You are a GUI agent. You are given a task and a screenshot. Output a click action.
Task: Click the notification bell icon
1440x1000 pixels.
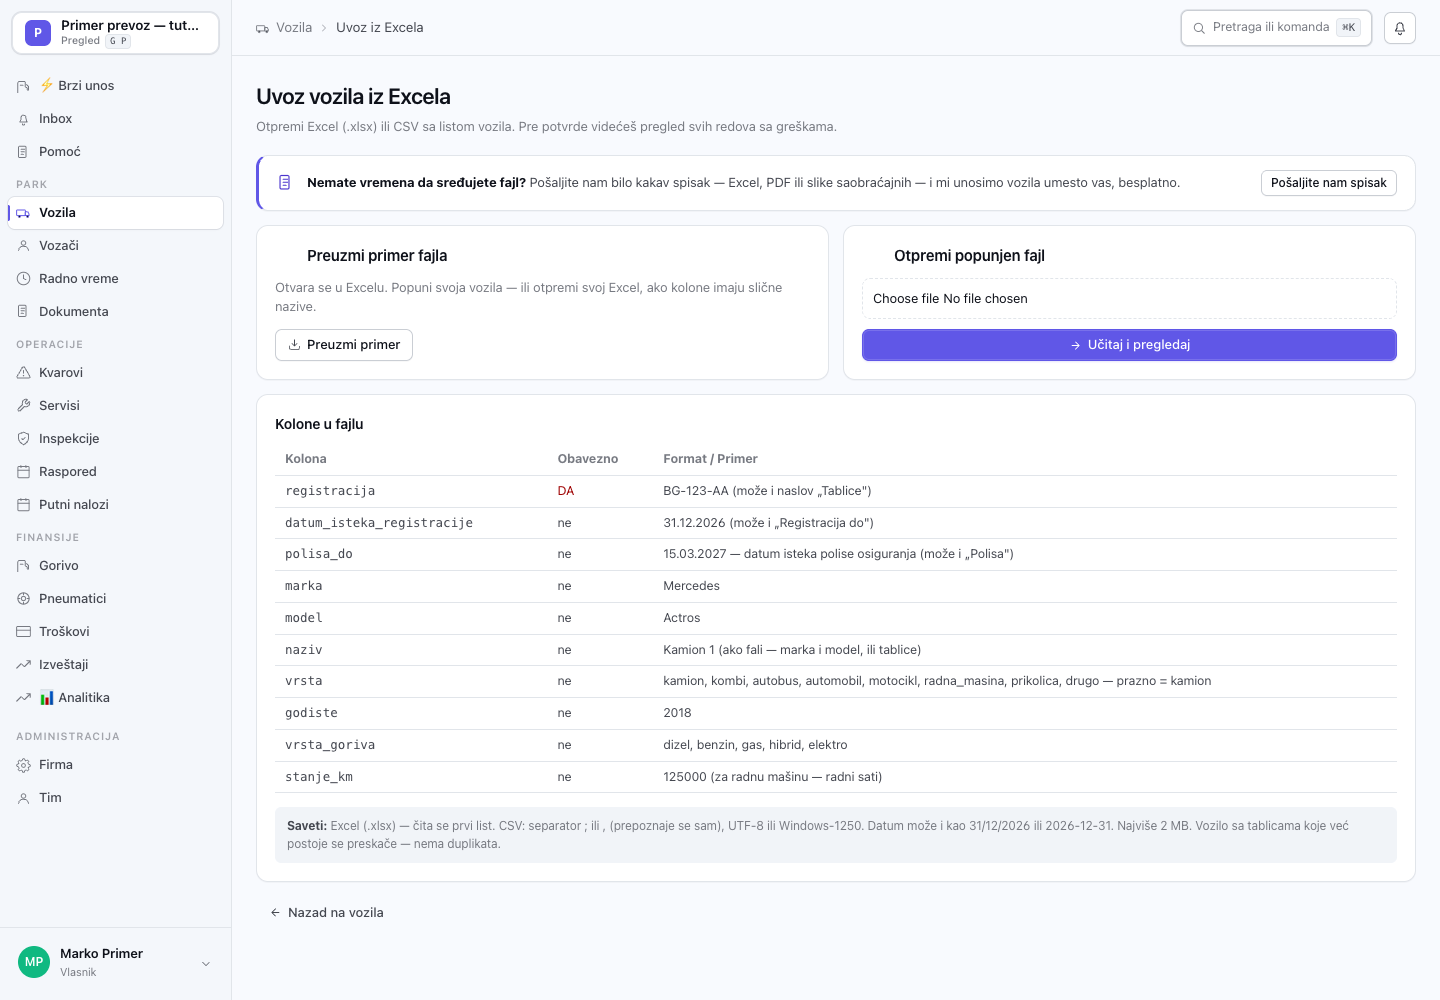tap(1400, 28)
